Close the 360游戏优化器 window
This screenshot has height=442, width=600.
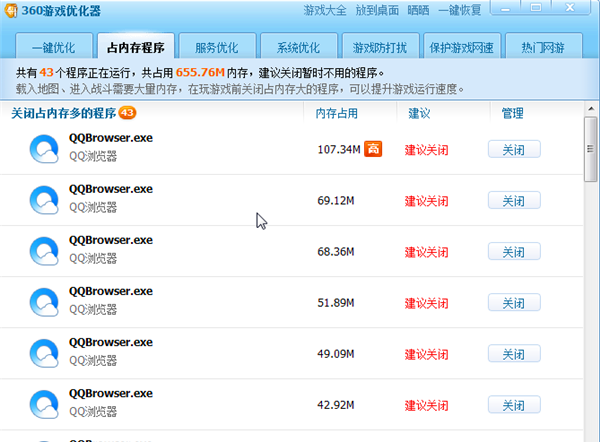tap(570, 8)
